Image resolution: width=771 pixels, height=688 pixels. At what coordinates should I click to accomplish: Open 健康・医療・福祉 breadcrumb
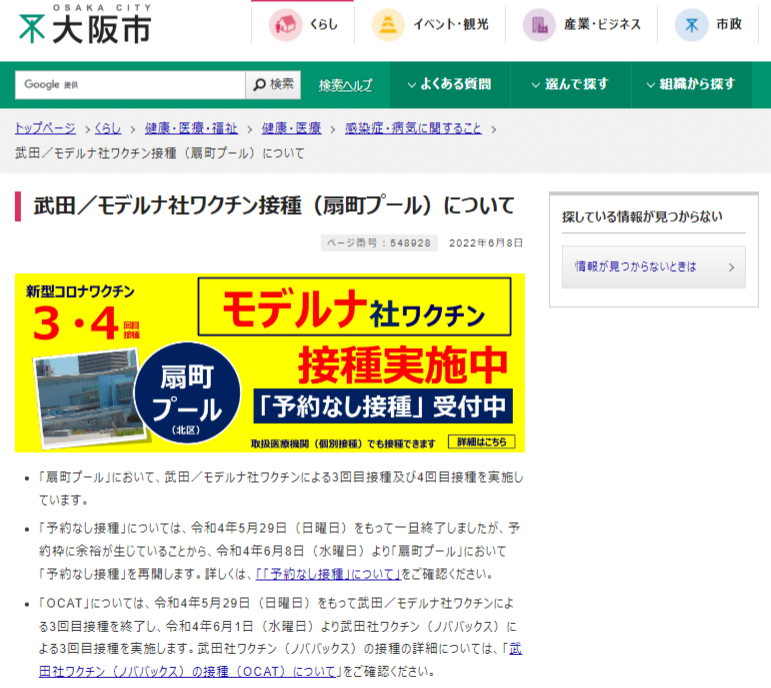191,129
